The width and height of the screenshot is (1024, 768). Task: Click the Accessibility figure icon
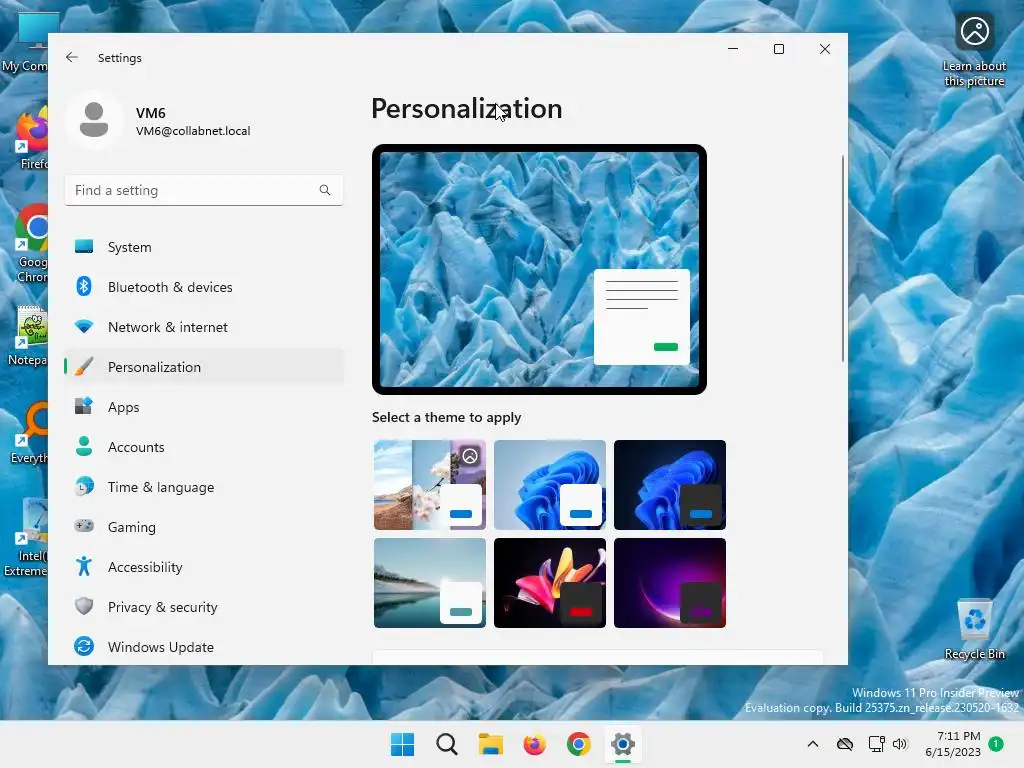(x=84, y=566)
